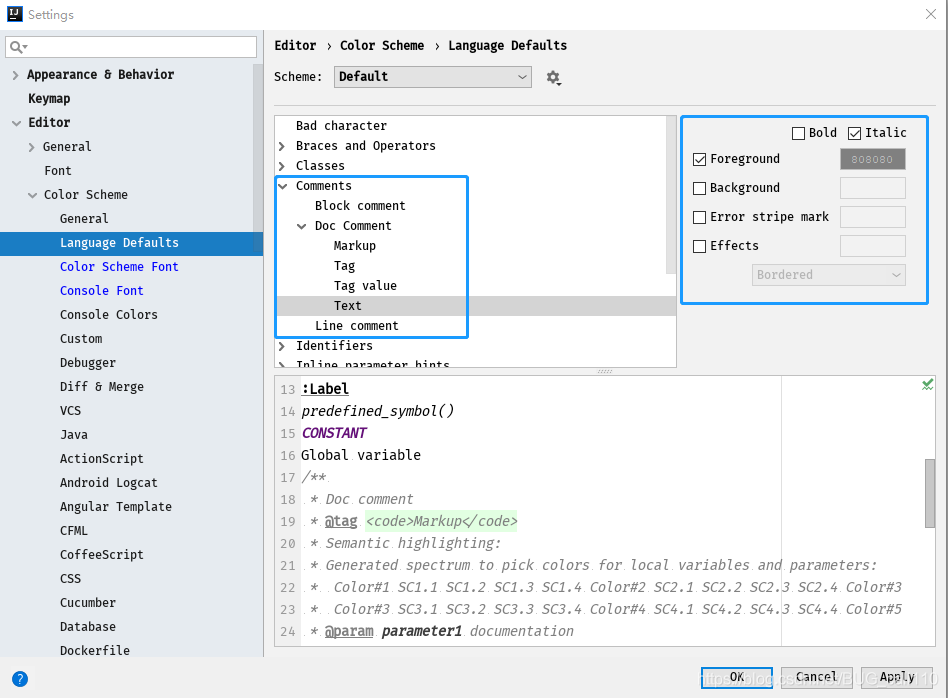Collapse the Doc Comment node
The width and height of the screenshot is (948, 698).
point(302,225)
